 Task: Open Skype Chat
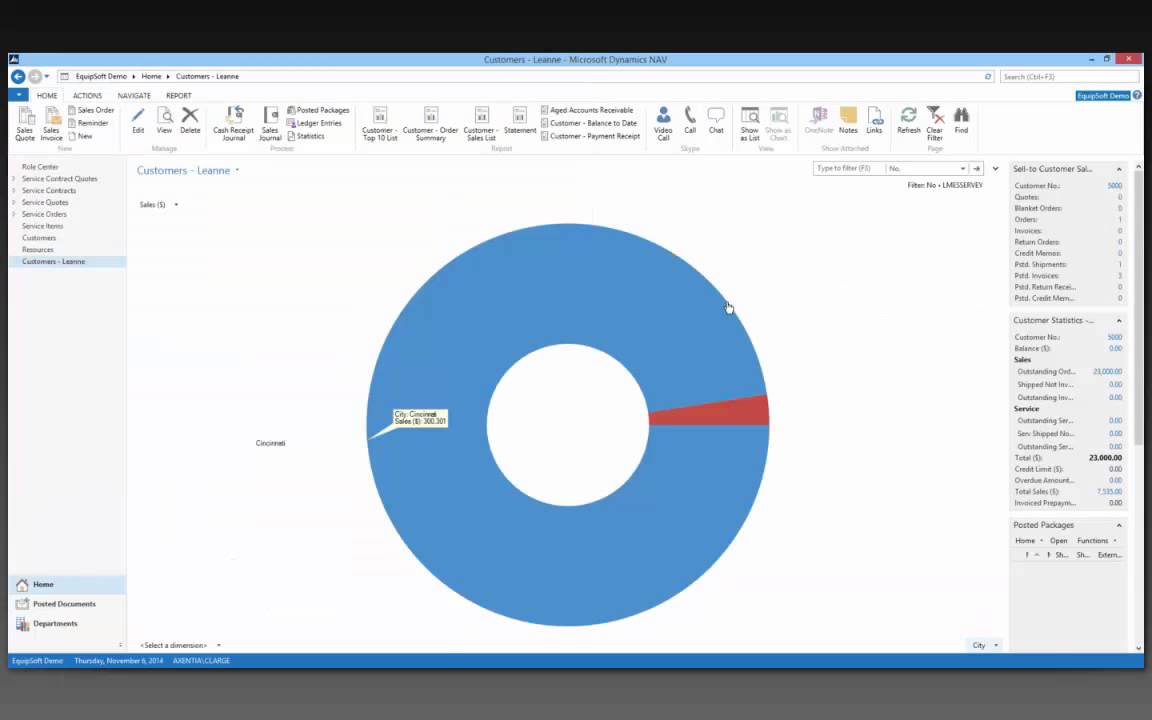[x=716, y=120]
